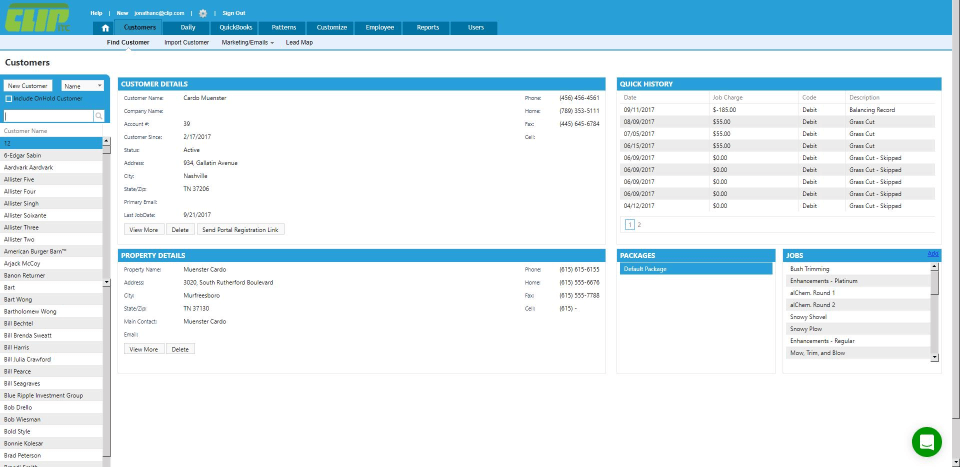Click the customer search magnifier icon
The image size is (960, 467).
99,116
